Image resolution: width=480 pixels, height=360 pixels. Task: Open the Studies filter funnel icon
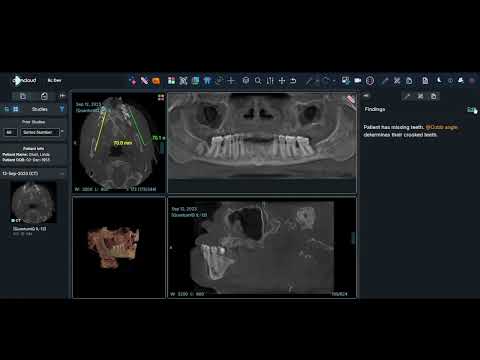click(x=62, y=109)
